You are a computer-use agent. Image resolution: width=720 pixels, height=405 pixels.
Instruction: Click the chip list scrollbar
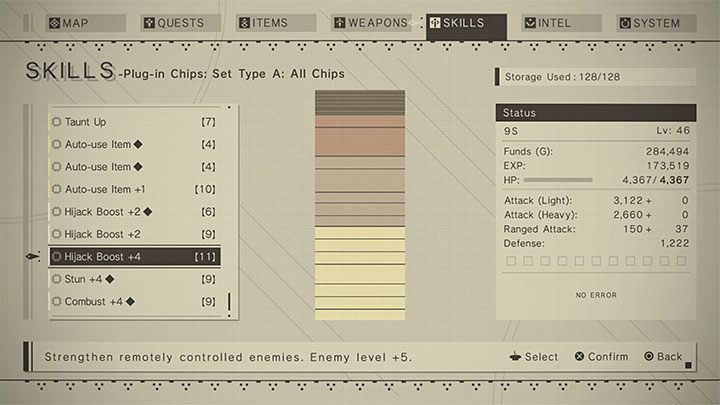230,301
